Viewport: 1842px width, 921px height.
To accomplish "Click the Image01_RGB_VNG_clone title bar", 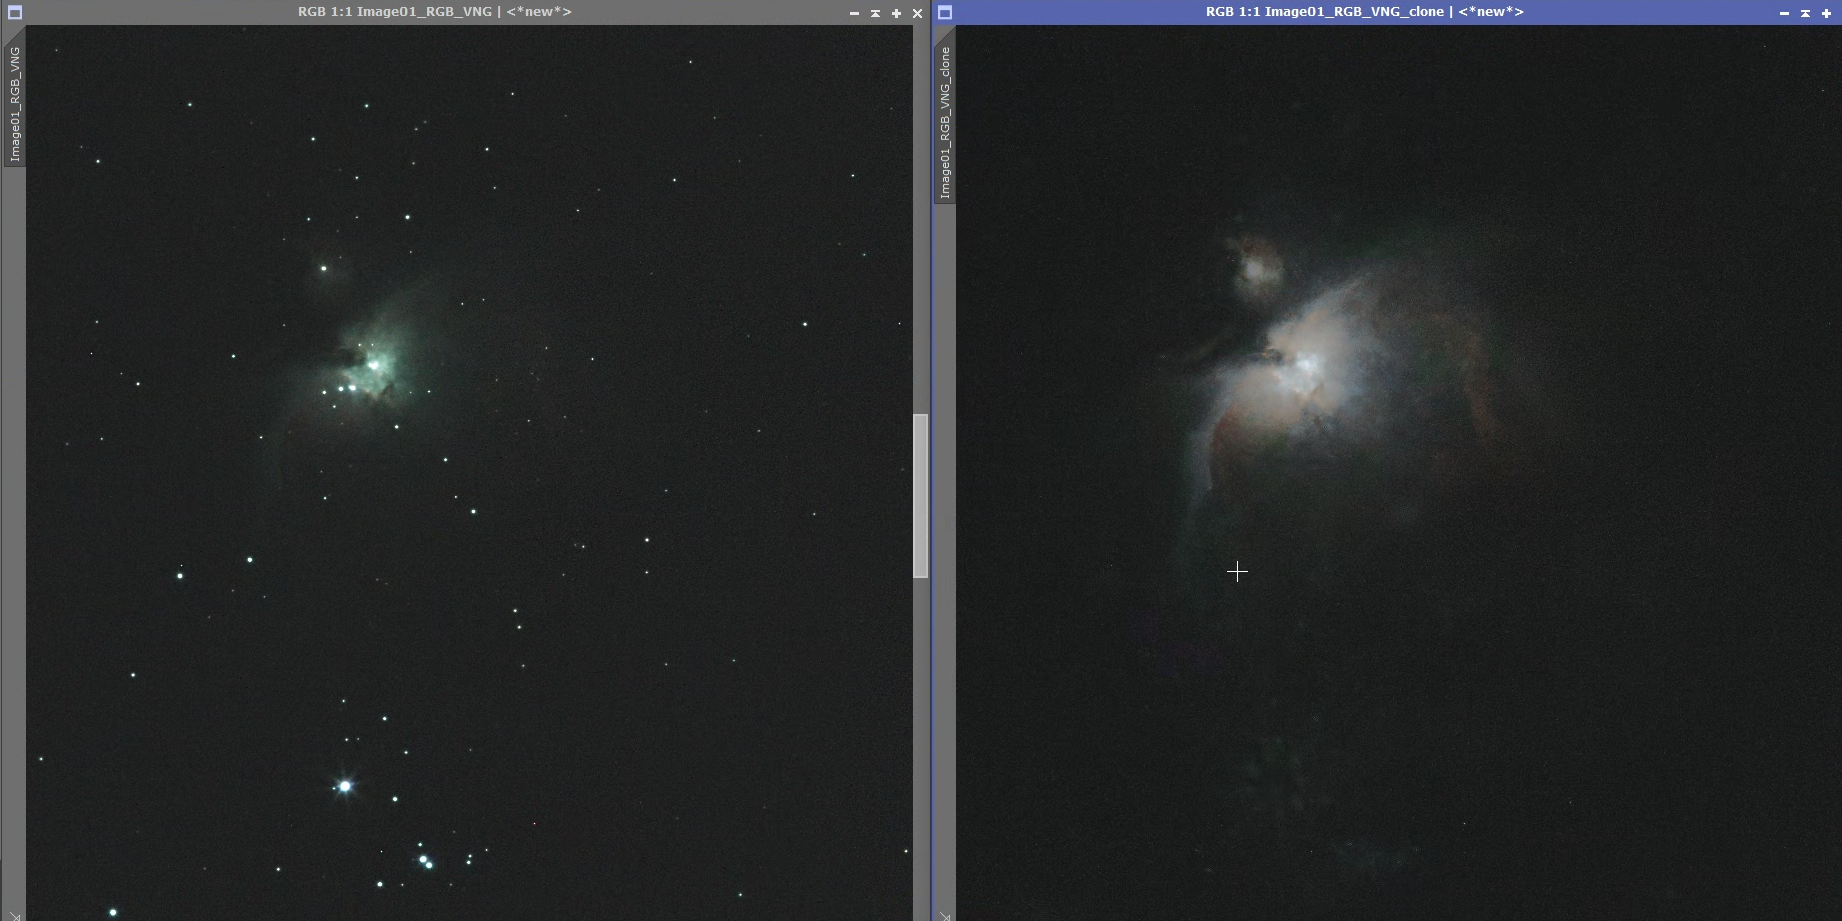I will pyautogui.click(x=1364, y=12).
